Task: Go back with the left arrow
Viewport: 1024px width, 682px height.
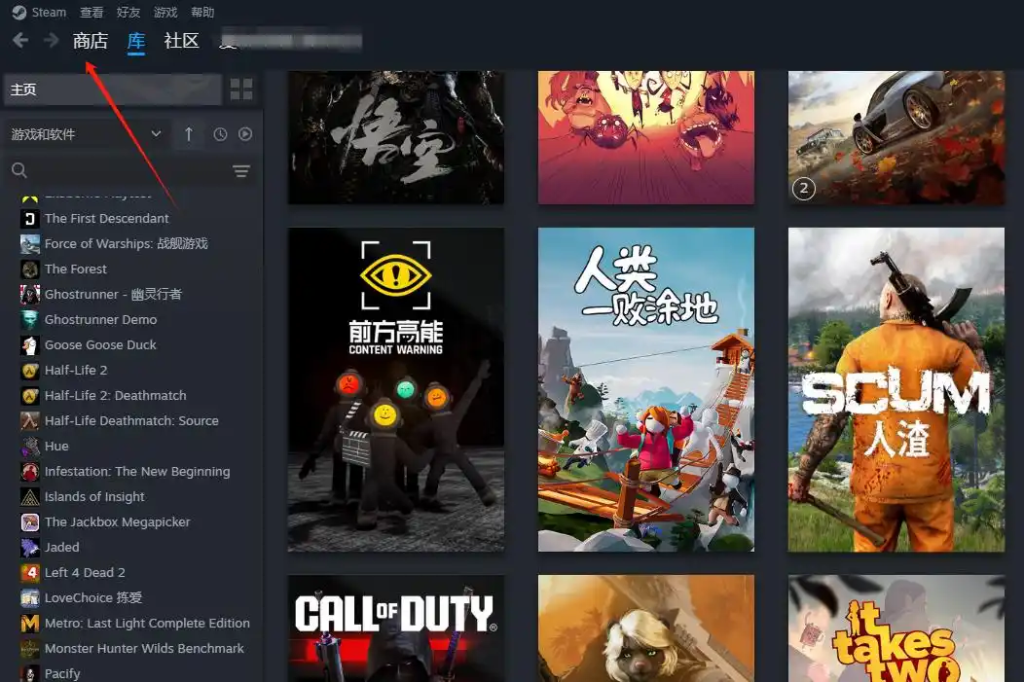Action: click(x=20, y=41)
